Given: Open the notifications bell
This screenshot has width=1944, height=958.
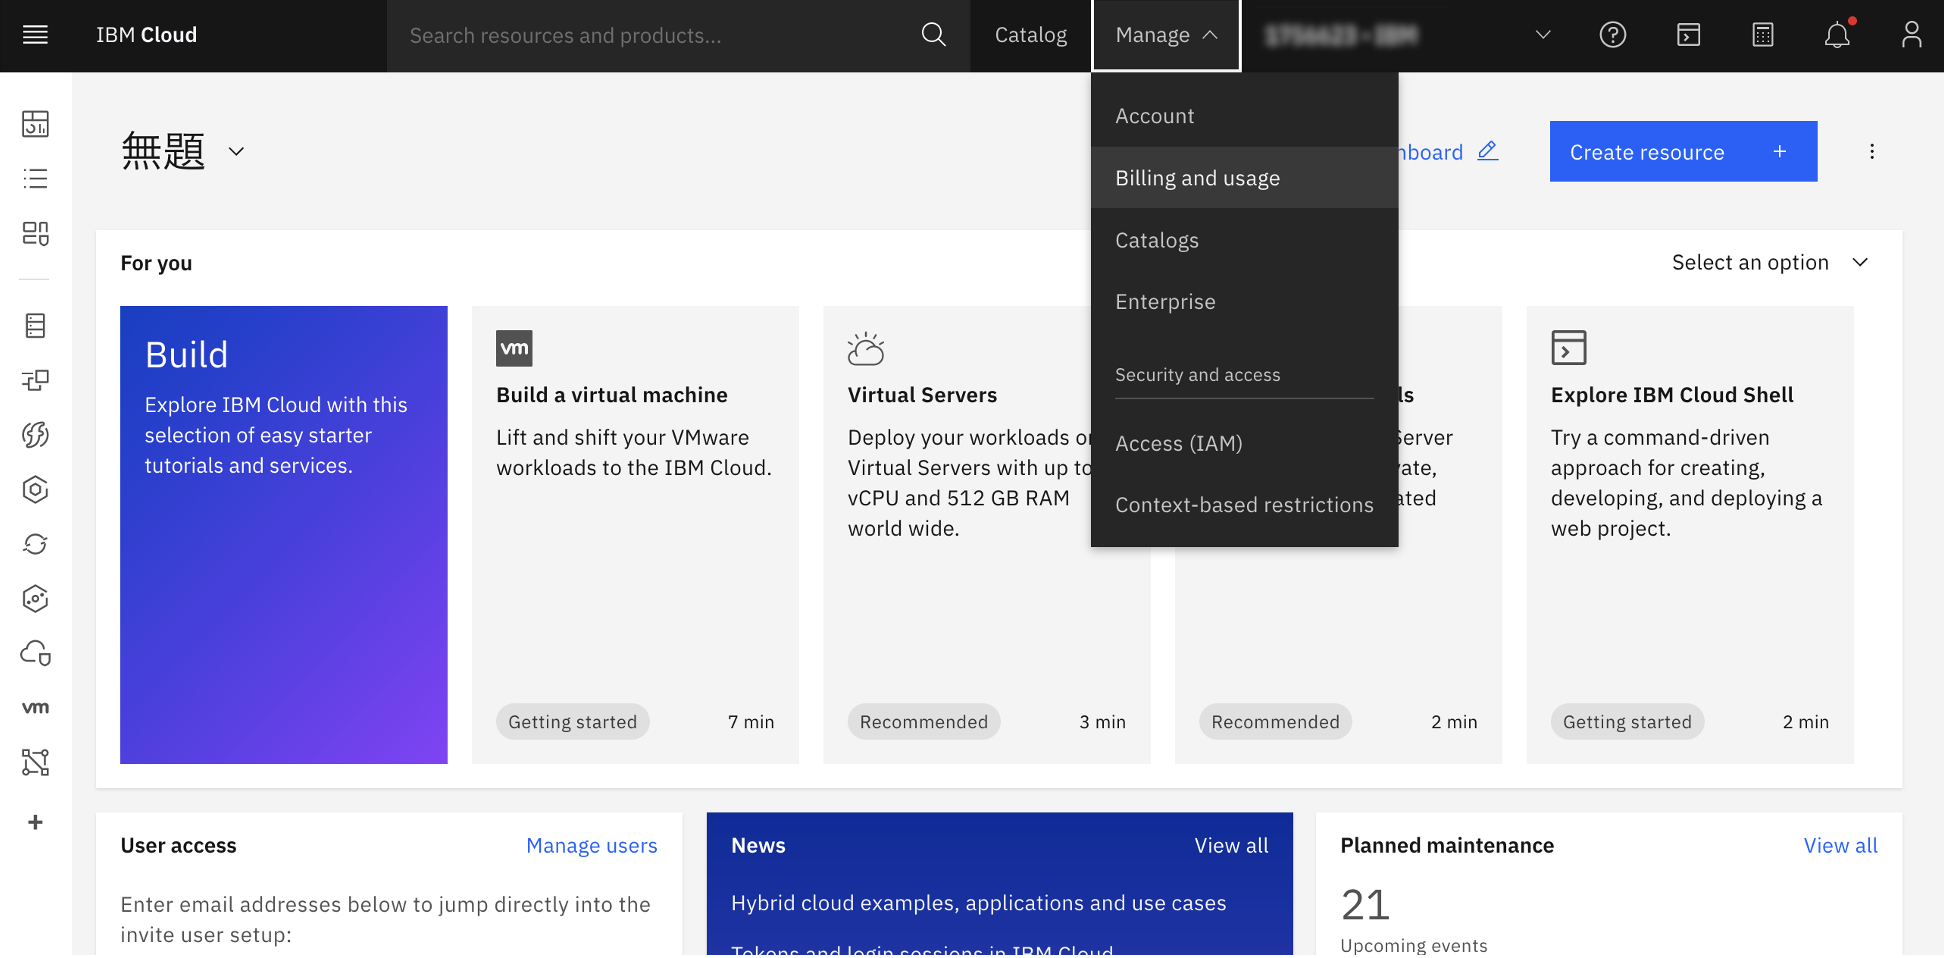Looking at the screenshot, I should [x=1837, y=35].
